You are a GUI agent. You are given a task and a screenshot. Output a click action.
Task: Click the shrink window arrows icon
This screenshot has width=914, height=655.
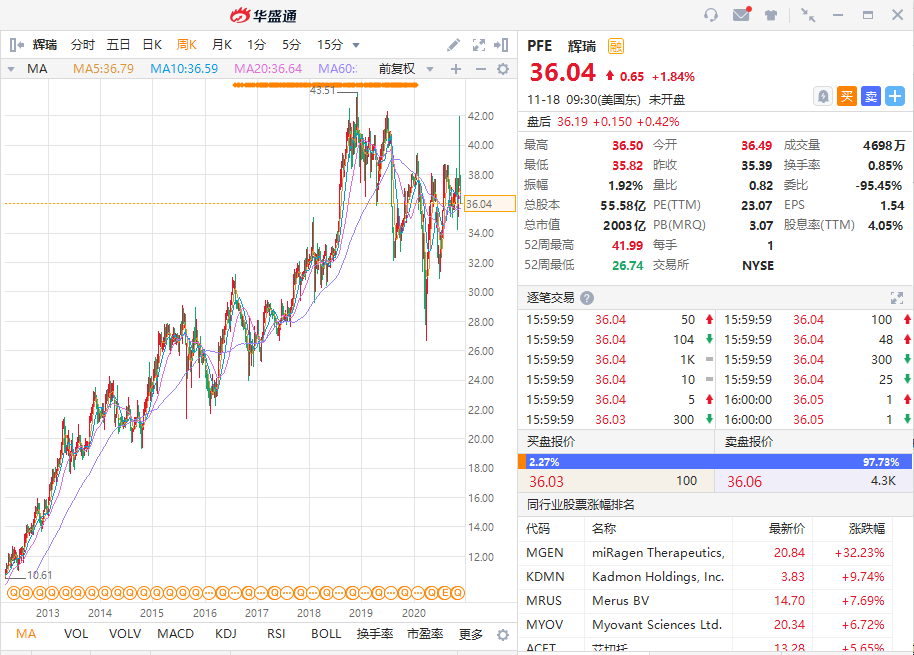(808, 15)
